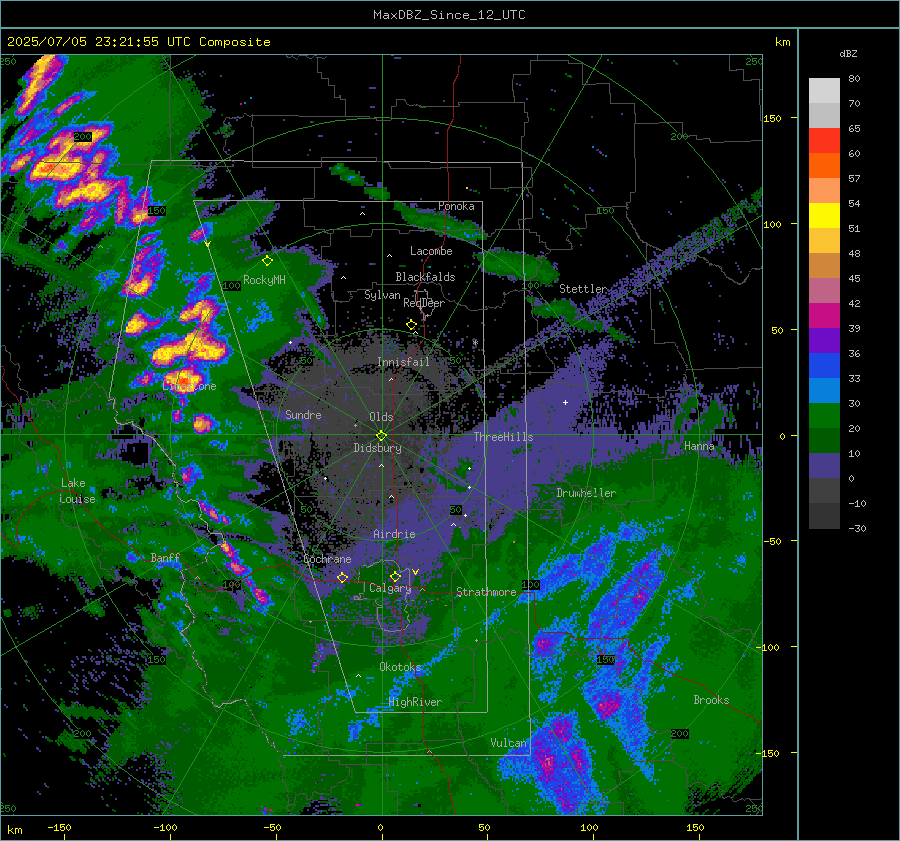The image size is (900, 841).
Task: Click the yellow diamond marker under Cochrane label
Action: (342, 577)
